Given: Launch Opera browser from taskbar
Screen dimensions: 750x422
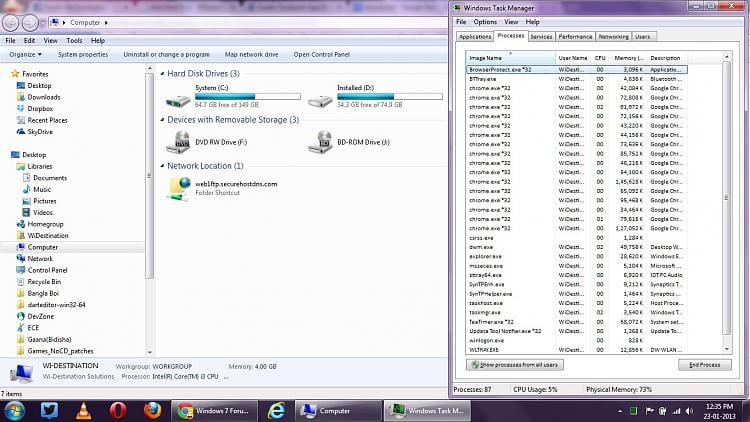Looking at the screenshot, I should pyautogui.click(x=118, y=411).
